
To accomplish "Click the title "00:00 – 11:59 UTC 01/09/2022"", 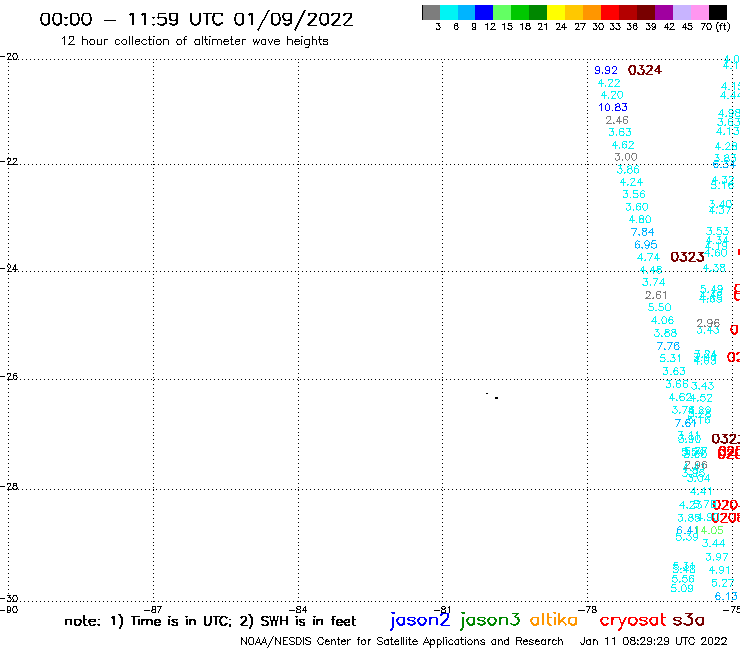I will click(196, 19).
